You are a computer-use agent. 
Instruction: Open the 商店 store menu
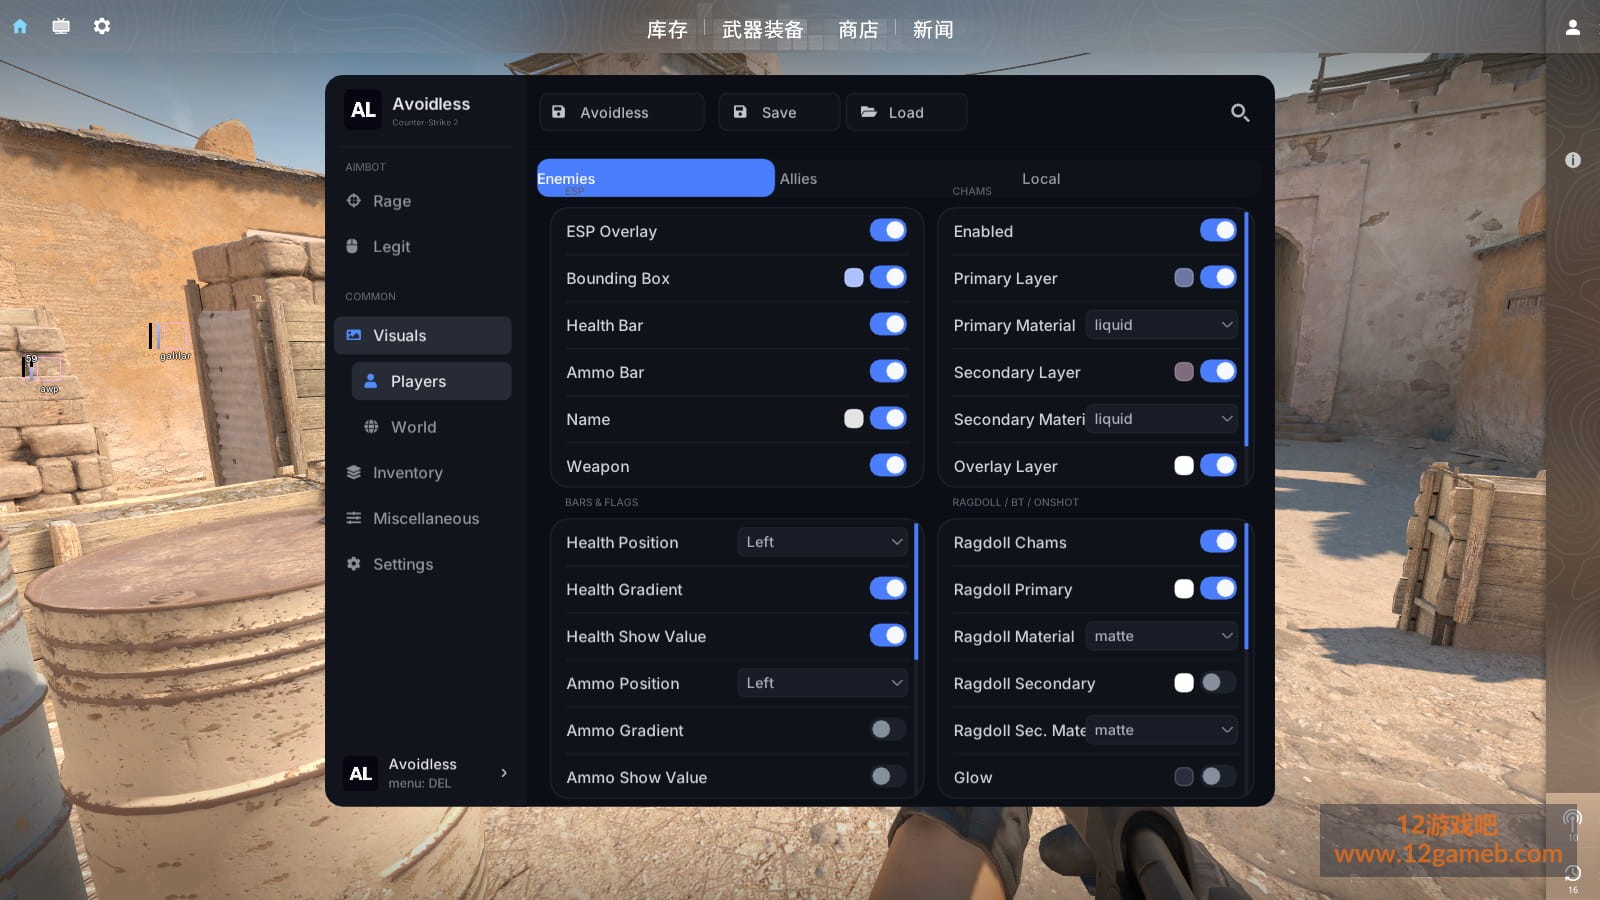tap(858, 30)
